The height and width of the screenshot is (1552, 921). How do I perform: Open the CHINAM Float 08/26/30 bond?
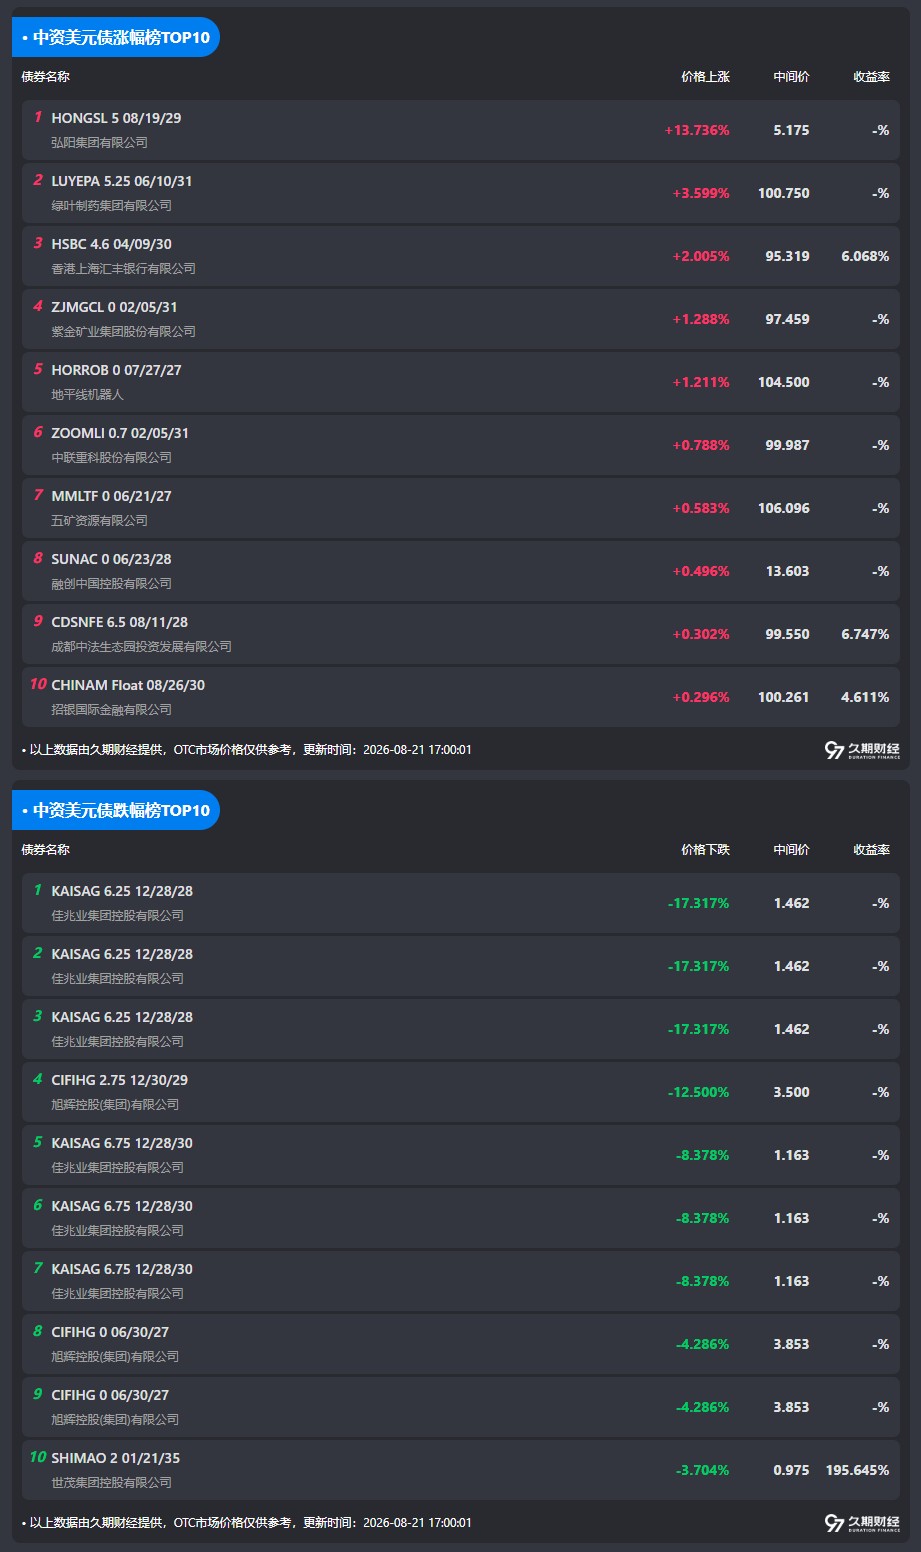point(128,685)
